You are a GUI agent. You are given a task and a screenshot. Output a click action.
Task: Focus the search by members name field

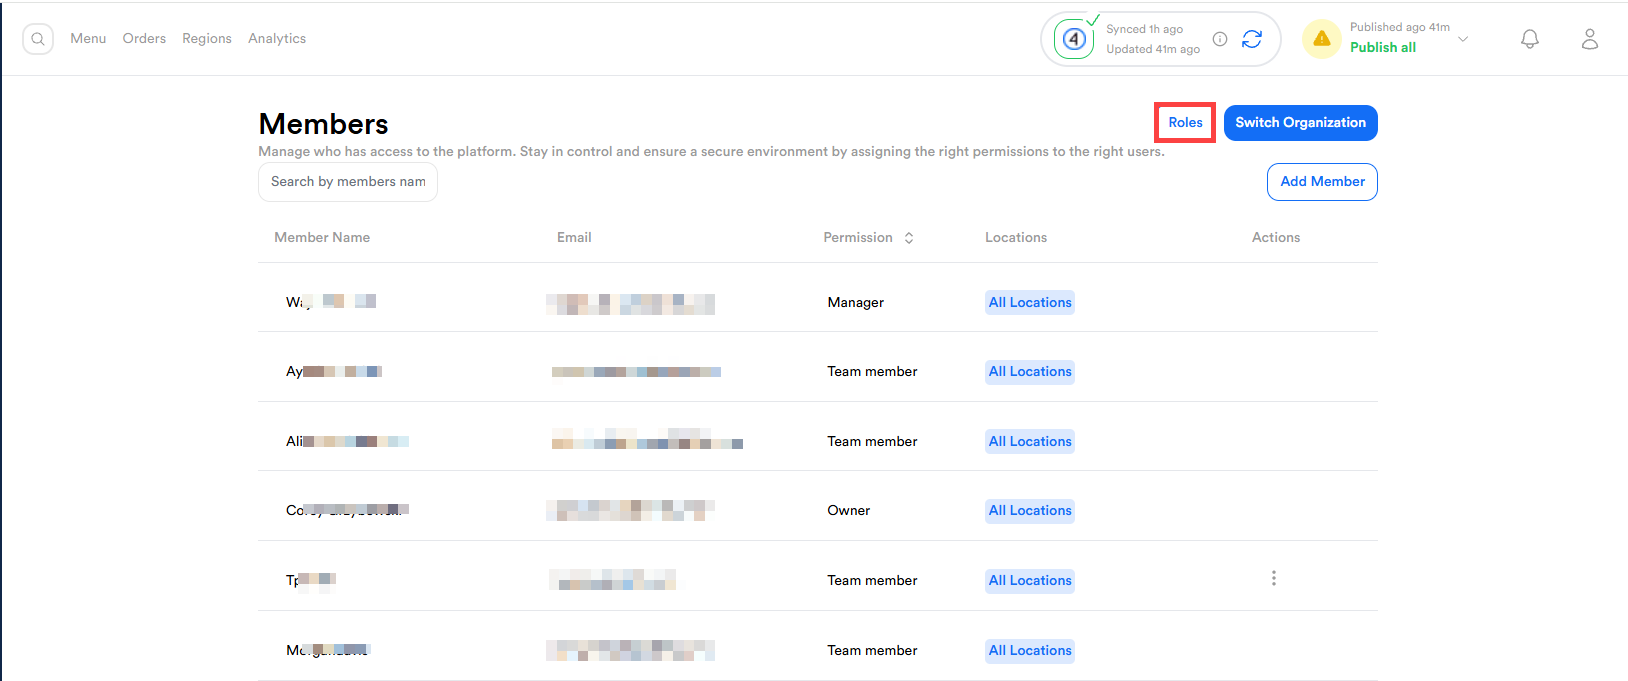[x=348, y=182]
